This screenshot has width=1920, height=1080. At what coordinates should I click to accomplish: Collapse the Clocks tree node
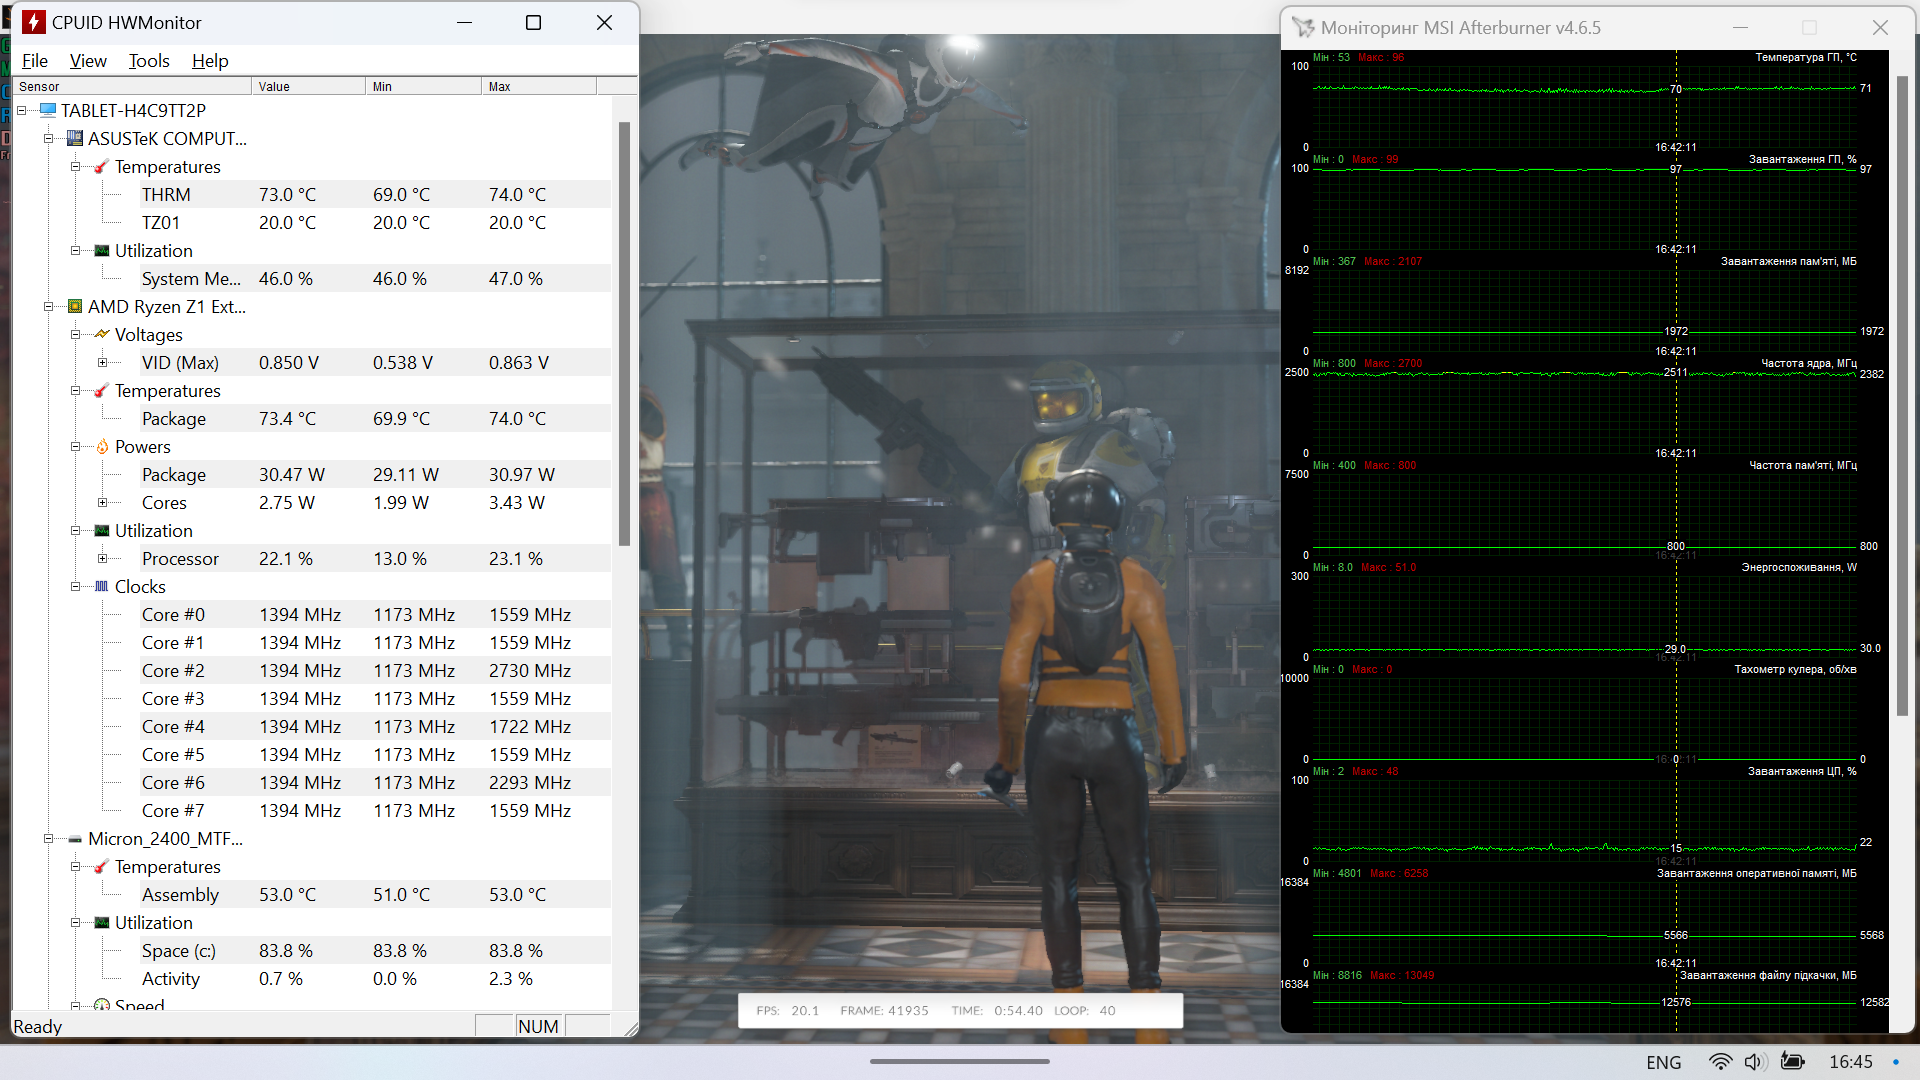(75, 587)
